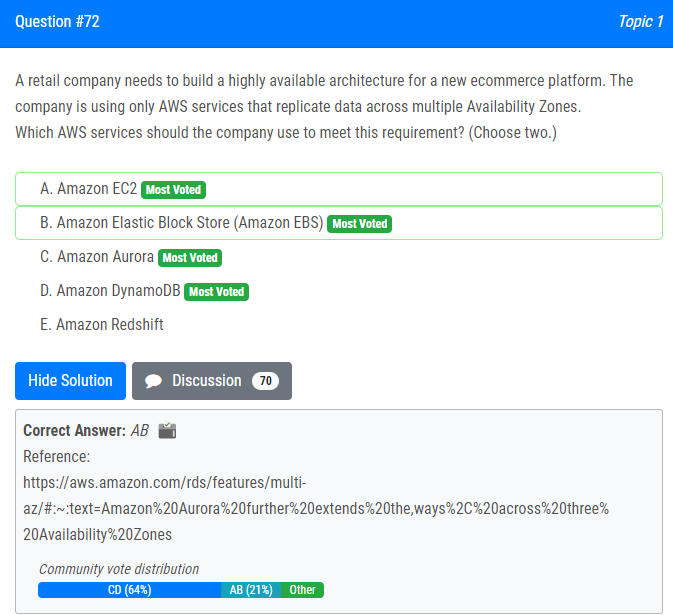Click the 70 comments count badge
The height and width of the screenshot is (615, 673).
(265, 381)
